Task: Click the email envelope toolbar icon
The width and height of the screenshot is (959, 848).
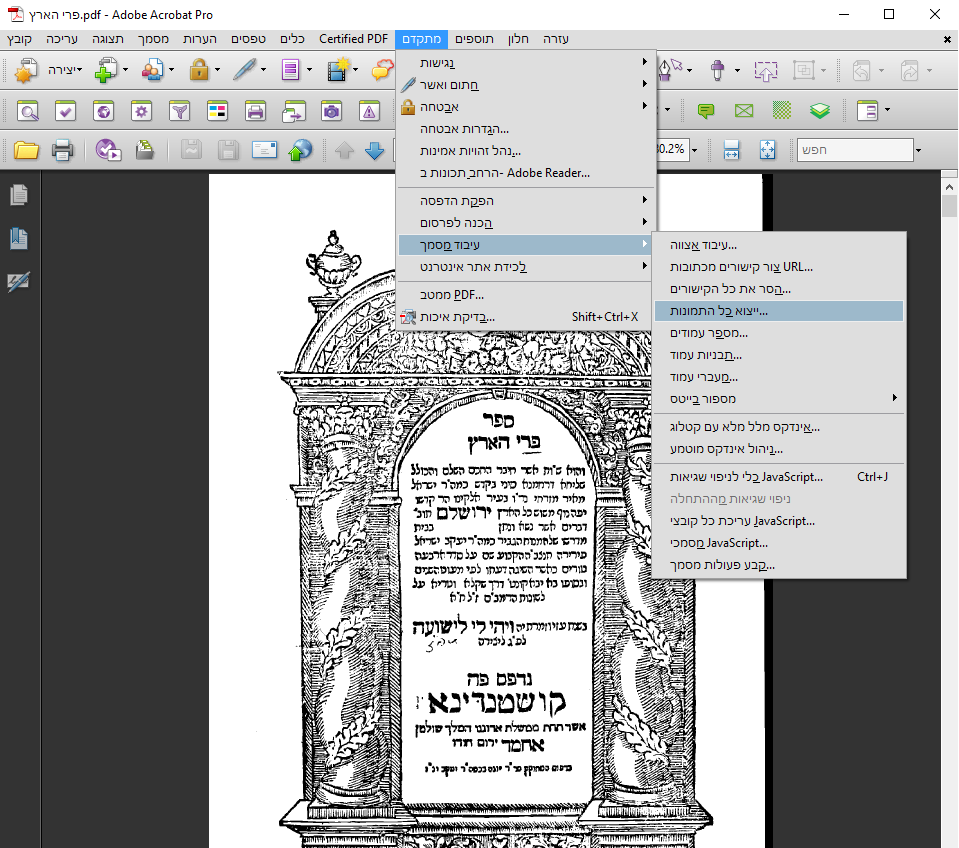Action: pyautogui.click(x=264, y=150)
